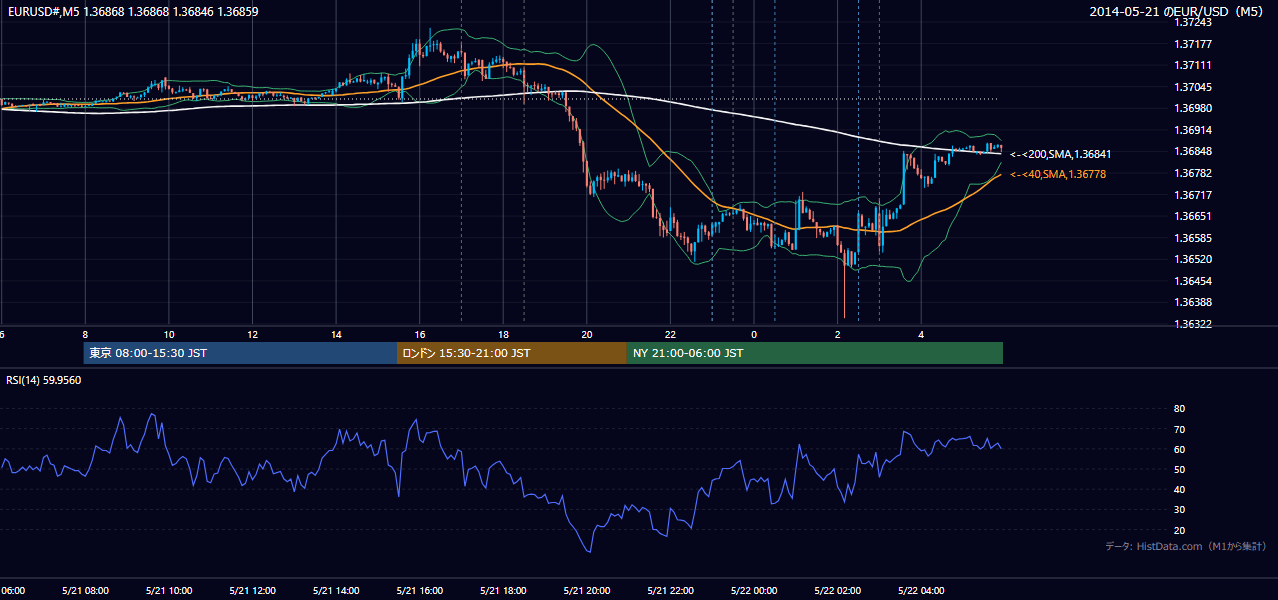Click the bottom time label 5/21 12:00
Viewport: 1278px width, 600px height.
[x=252, y=590]
